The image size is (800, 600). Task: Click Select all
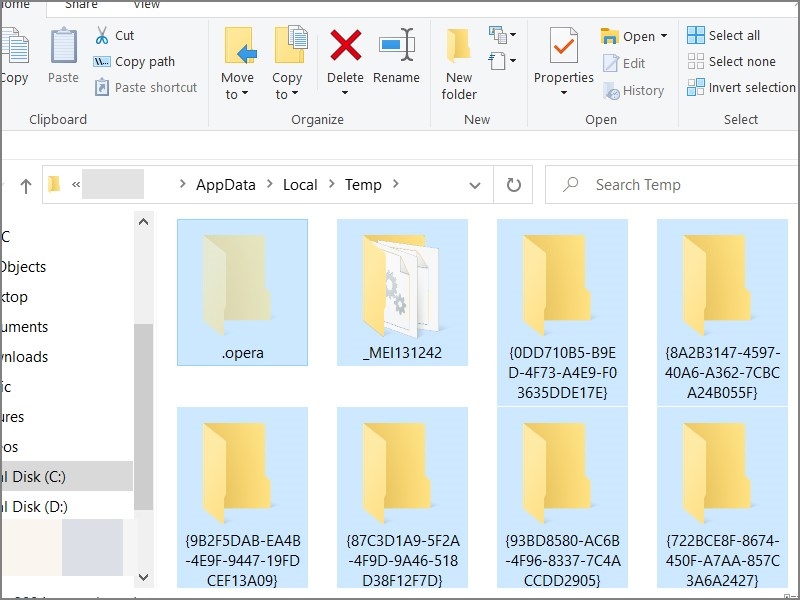coord(723,35)
